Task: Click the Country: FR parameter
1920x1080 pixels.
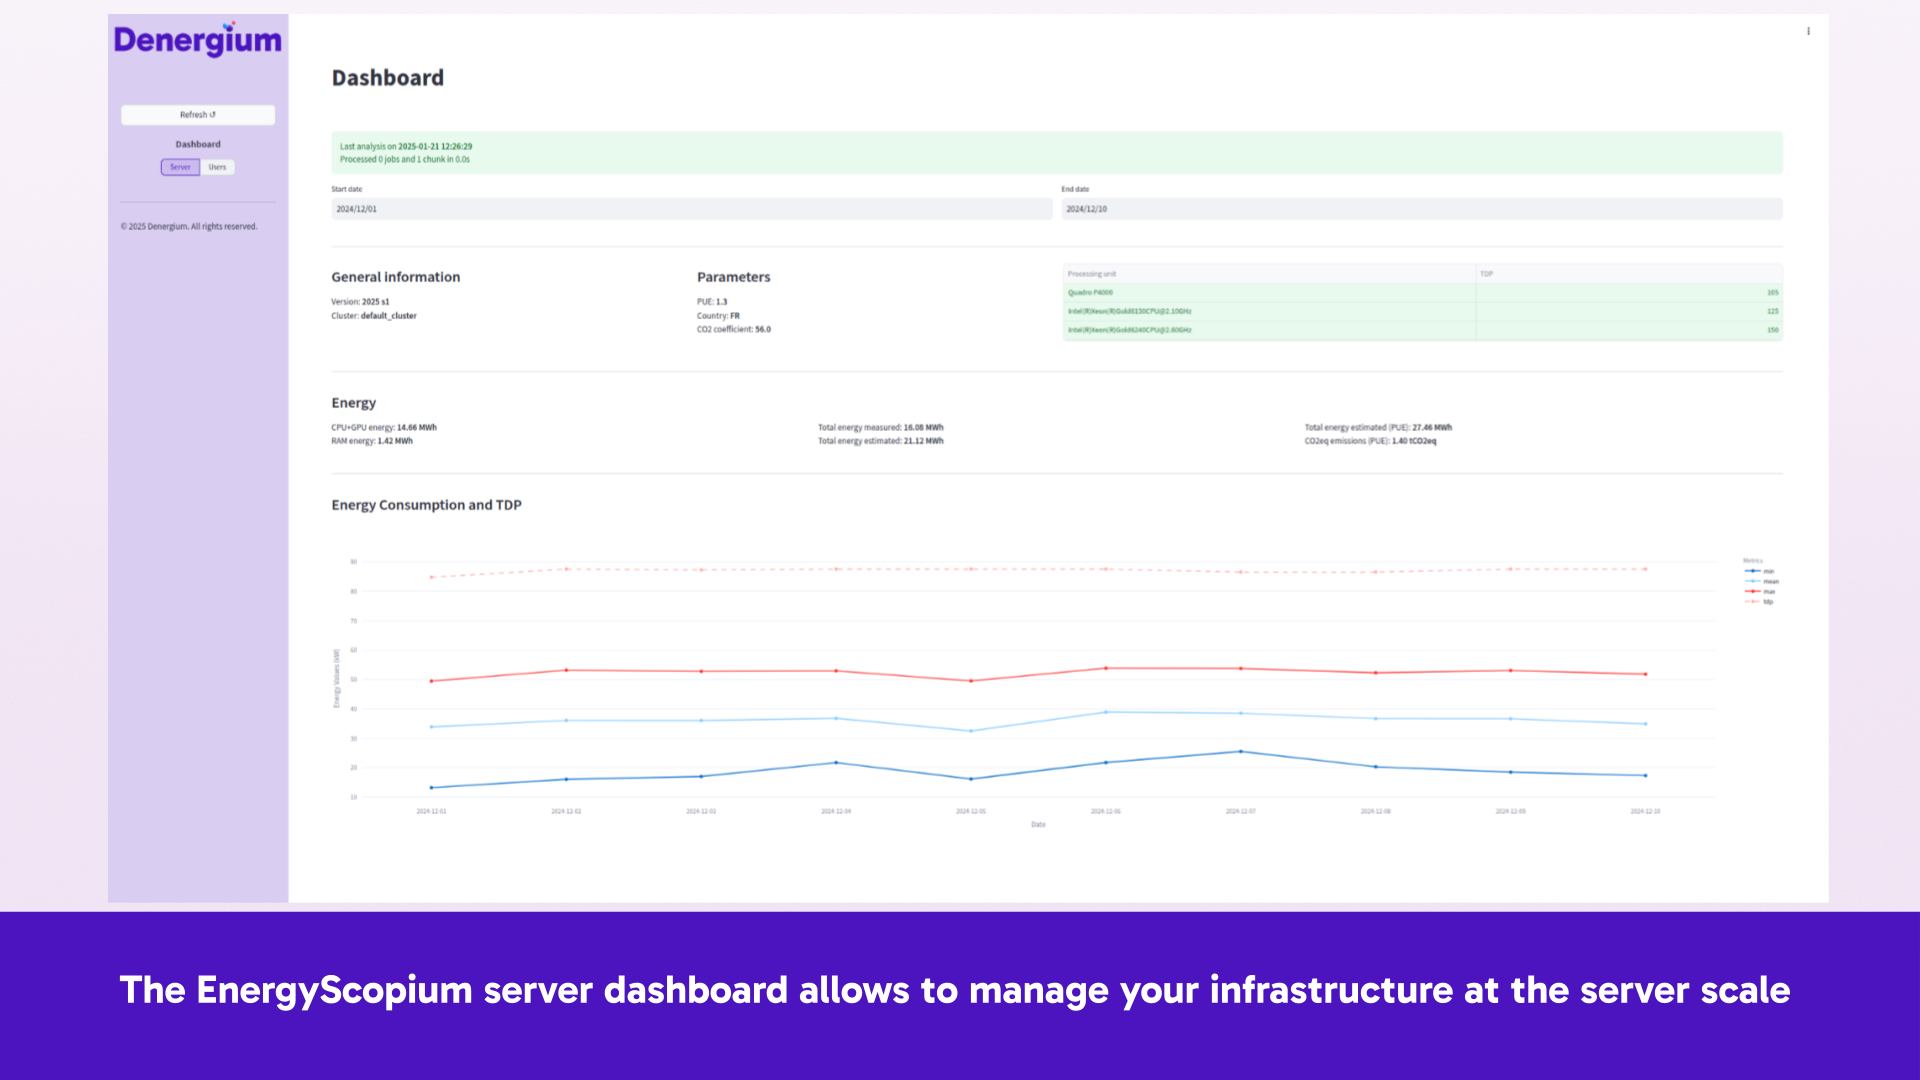Action: (718, 316)
